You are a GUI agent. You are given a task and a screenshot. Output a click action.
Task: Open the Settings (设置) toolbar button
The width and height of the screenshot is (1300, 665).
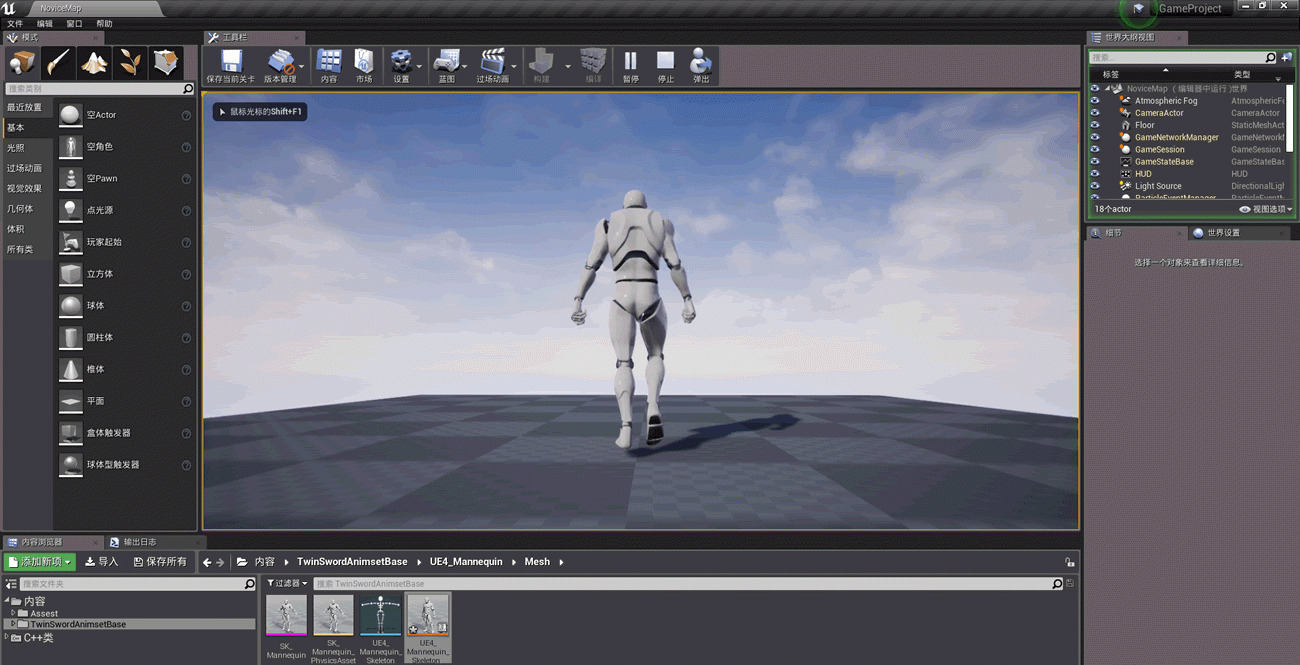click(x=401, y=66)
